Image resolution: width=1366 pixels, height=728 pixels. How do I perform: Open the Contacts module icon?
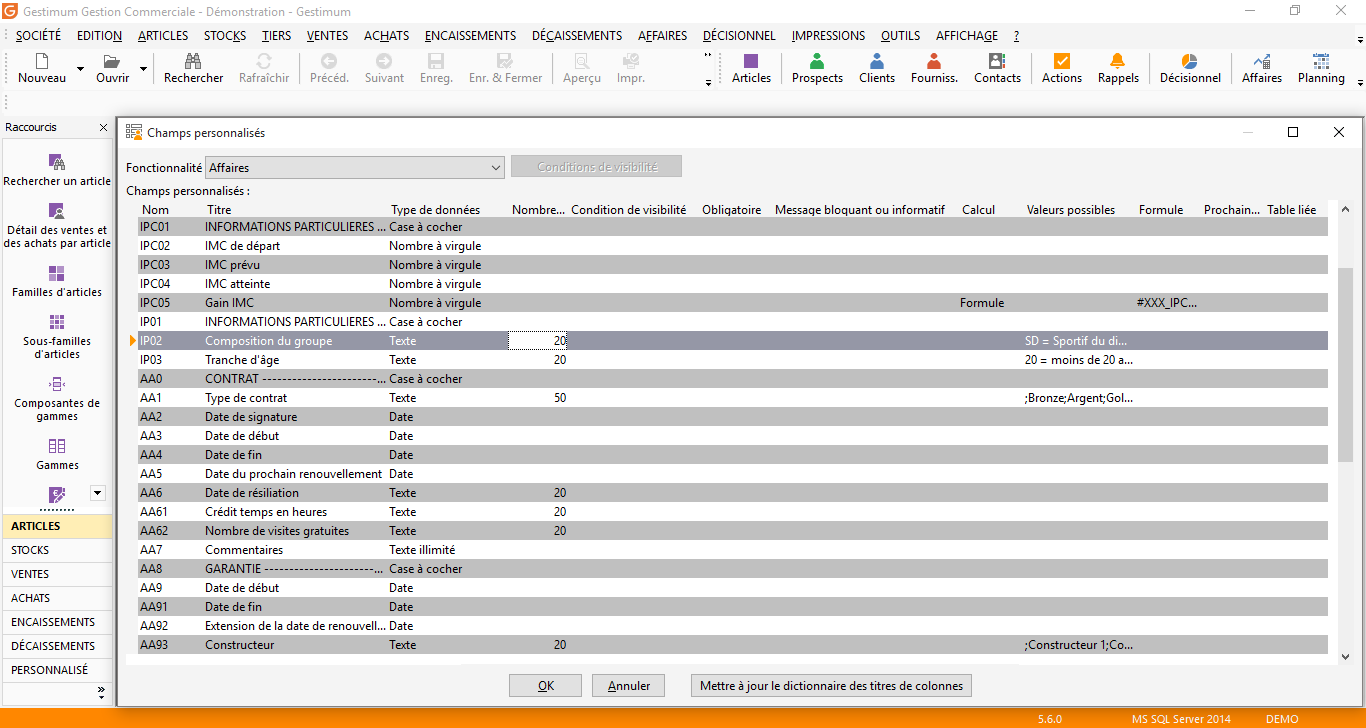(997, 61)
